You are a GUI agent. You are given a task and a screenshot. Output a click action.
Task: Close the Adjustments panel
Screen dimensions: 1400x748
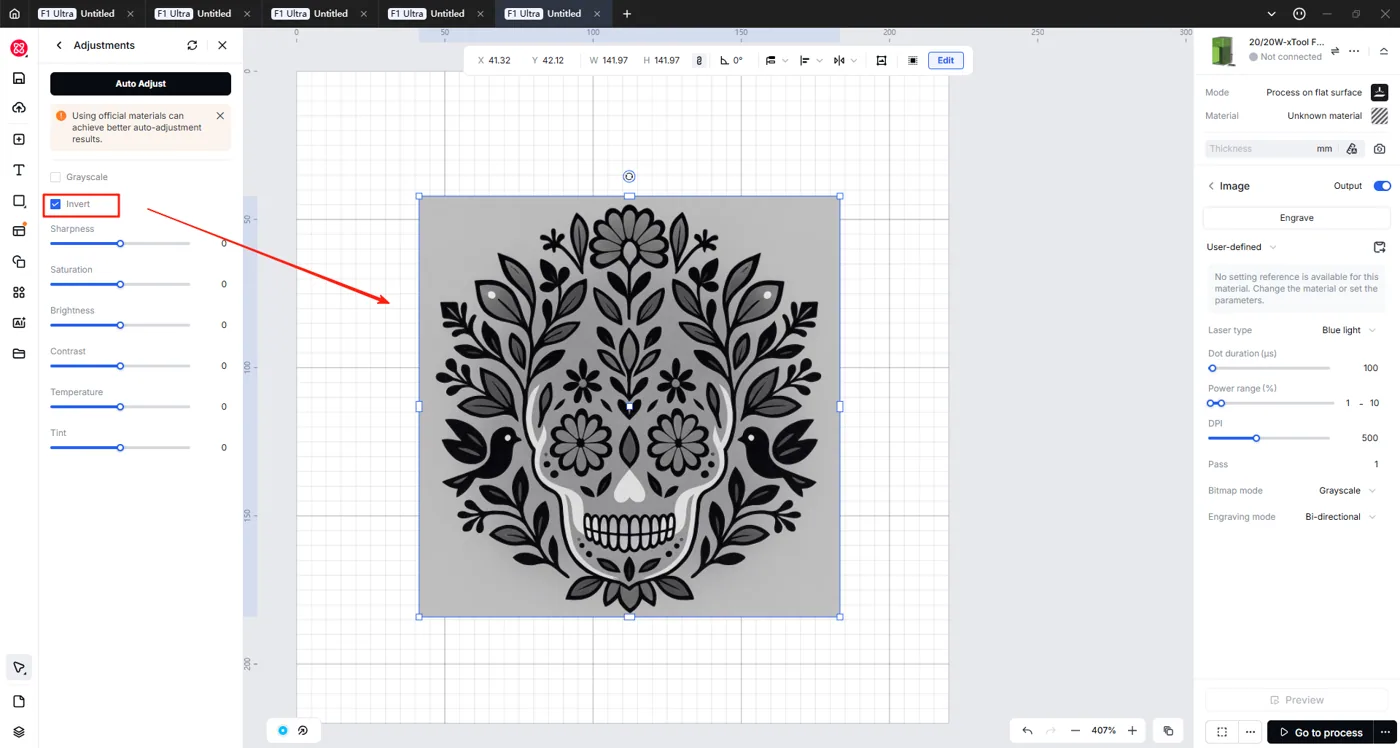(x=222, y=45)
